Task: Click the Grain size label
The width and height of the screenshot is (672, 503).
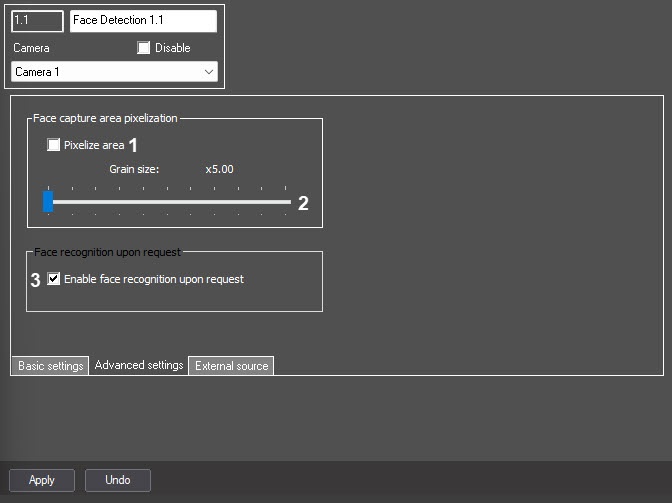Action: coord(134,169)
